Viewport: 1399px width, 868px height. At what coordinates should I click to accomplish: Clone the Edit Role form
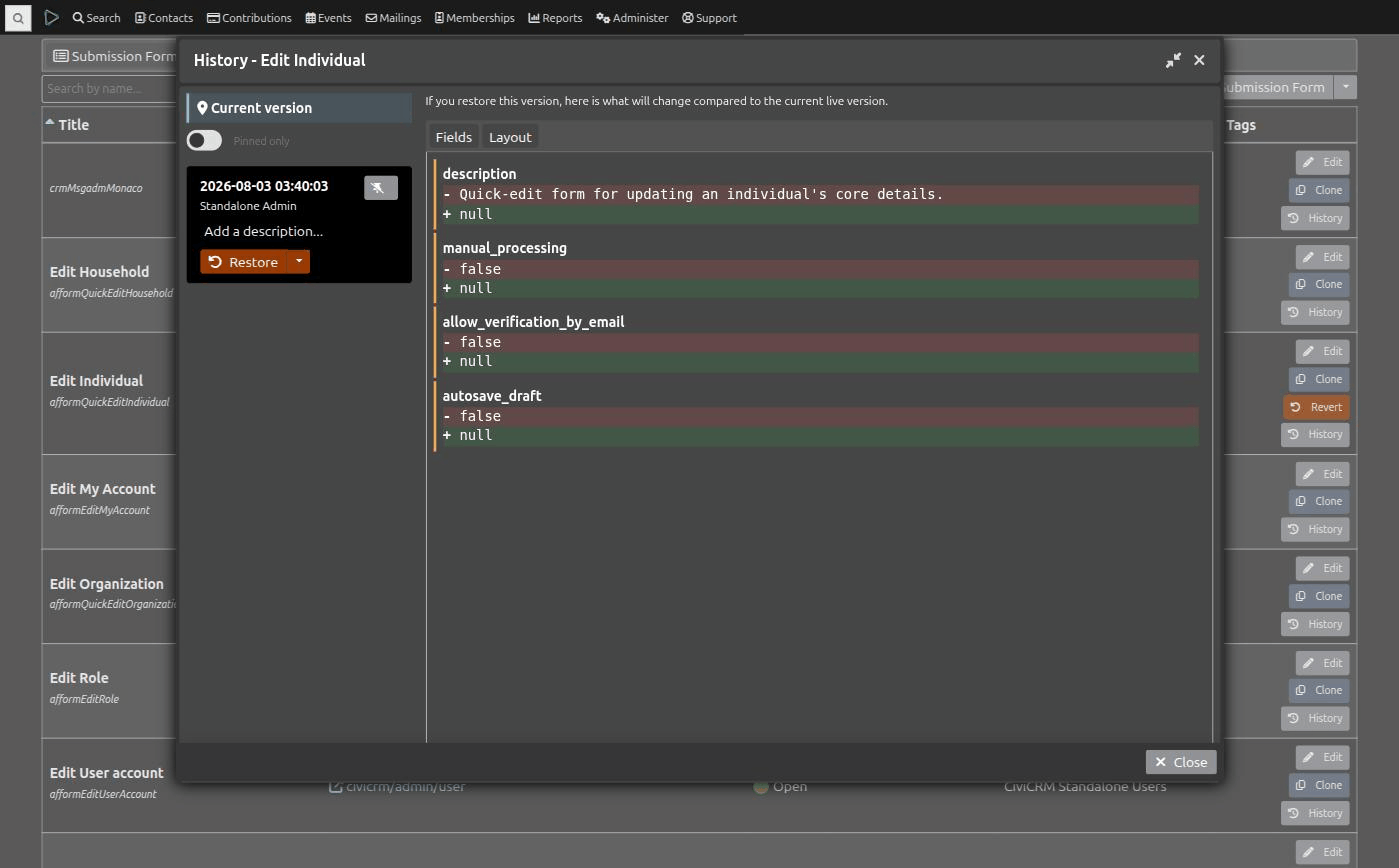pyautogui.click(x=1319, y=690)
